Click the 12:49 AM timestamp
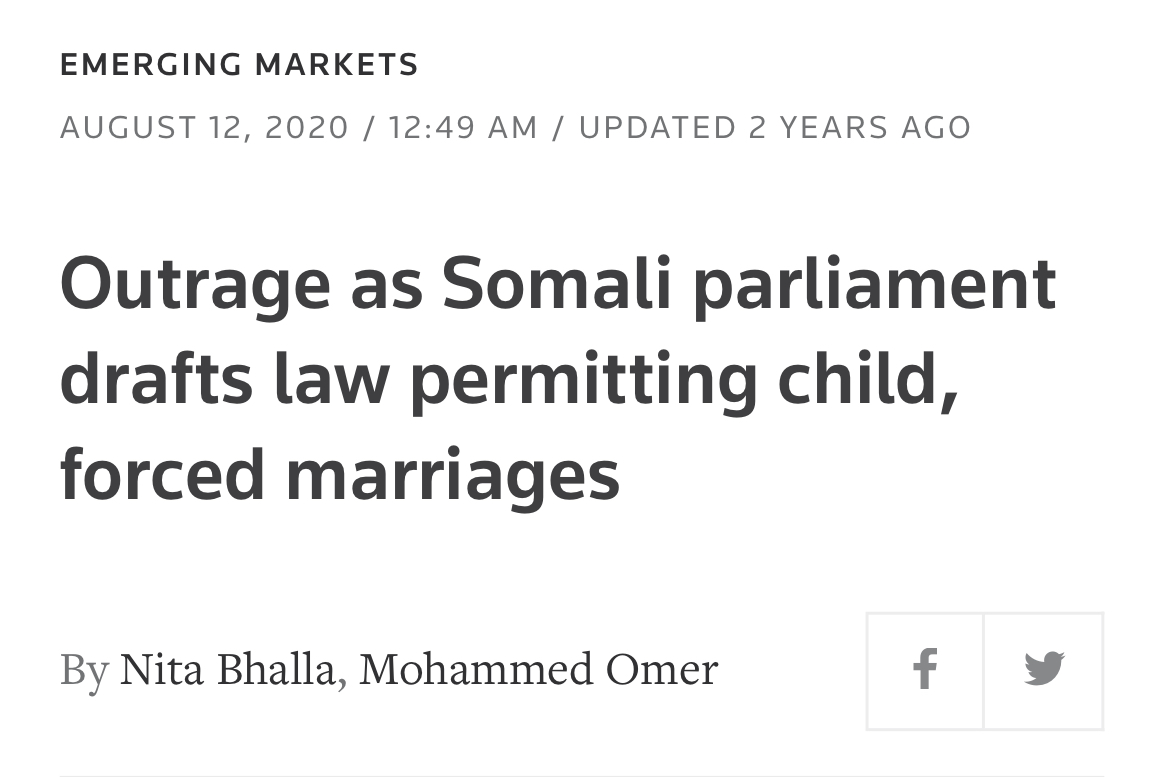Viewport: 1170px width, 777px height. coord(463,128)
